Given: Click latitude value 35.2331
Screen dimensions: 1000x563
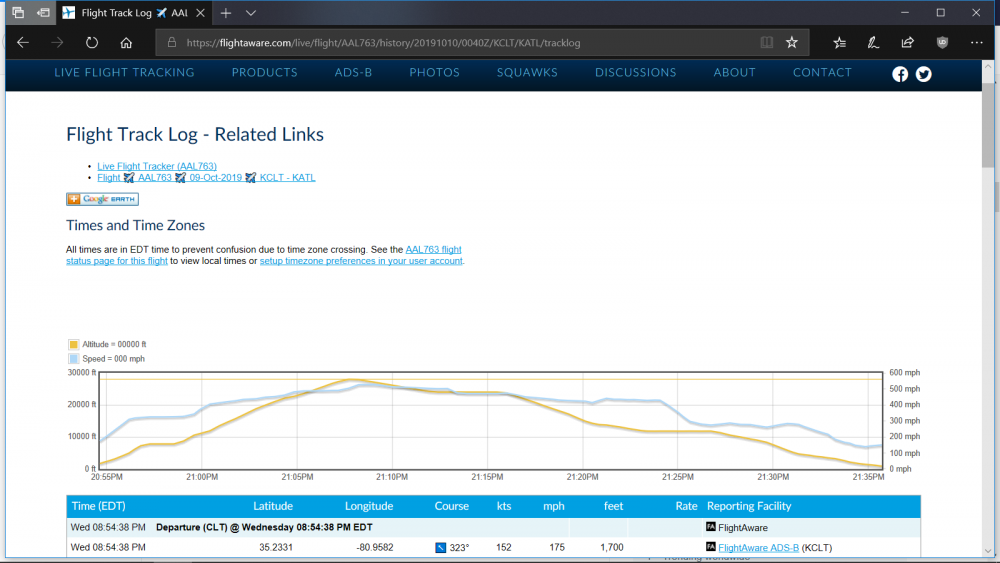Looking at the screenshot, I should point(276,548).
